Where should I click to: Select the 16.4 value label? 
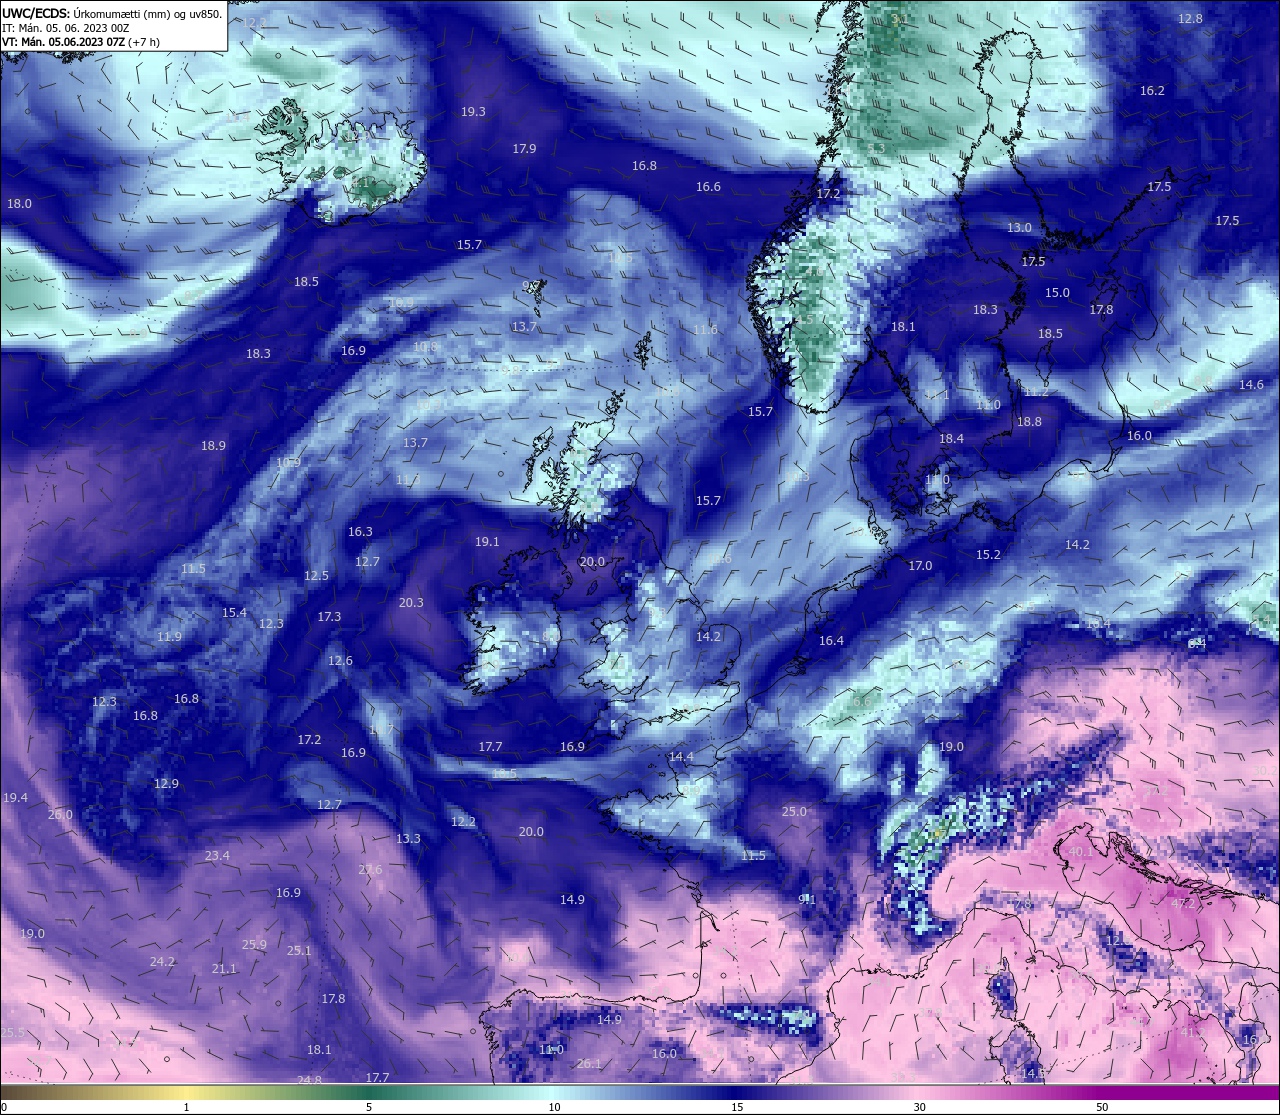click(831, 641)
